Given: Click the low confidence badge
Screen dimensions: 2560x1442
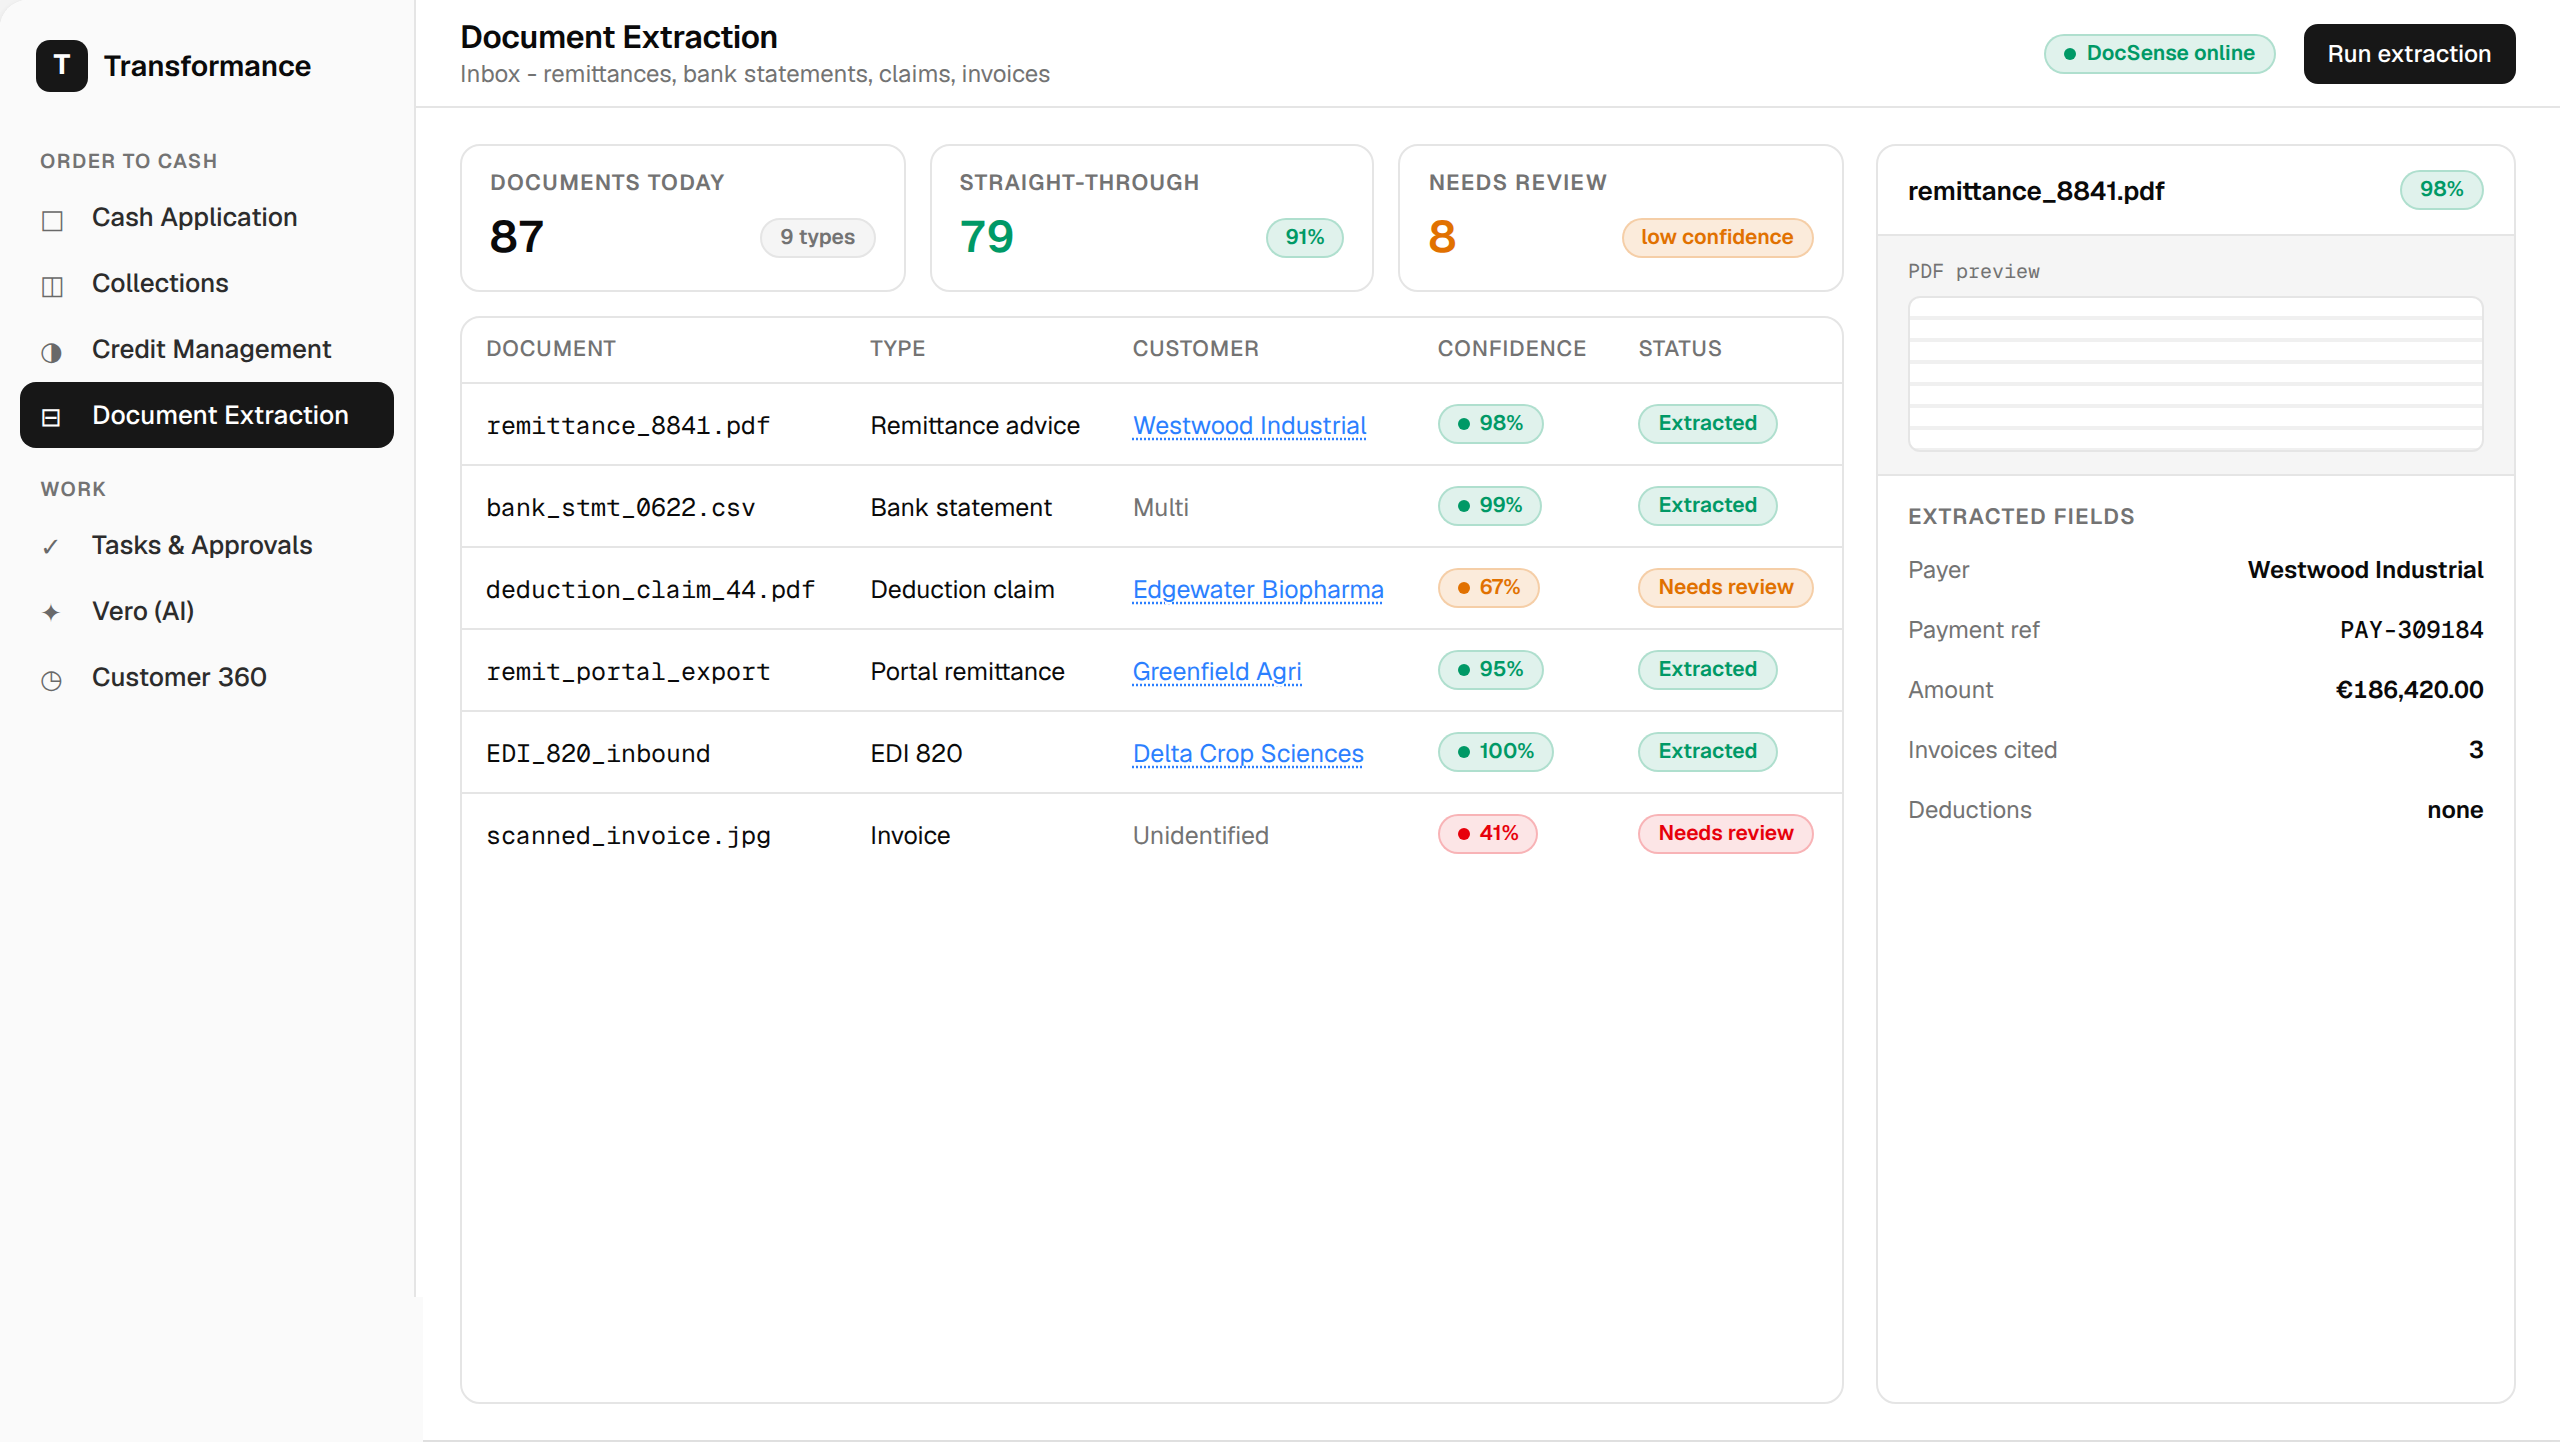Looking at the screenshot, I should [x=1716, y=237].
